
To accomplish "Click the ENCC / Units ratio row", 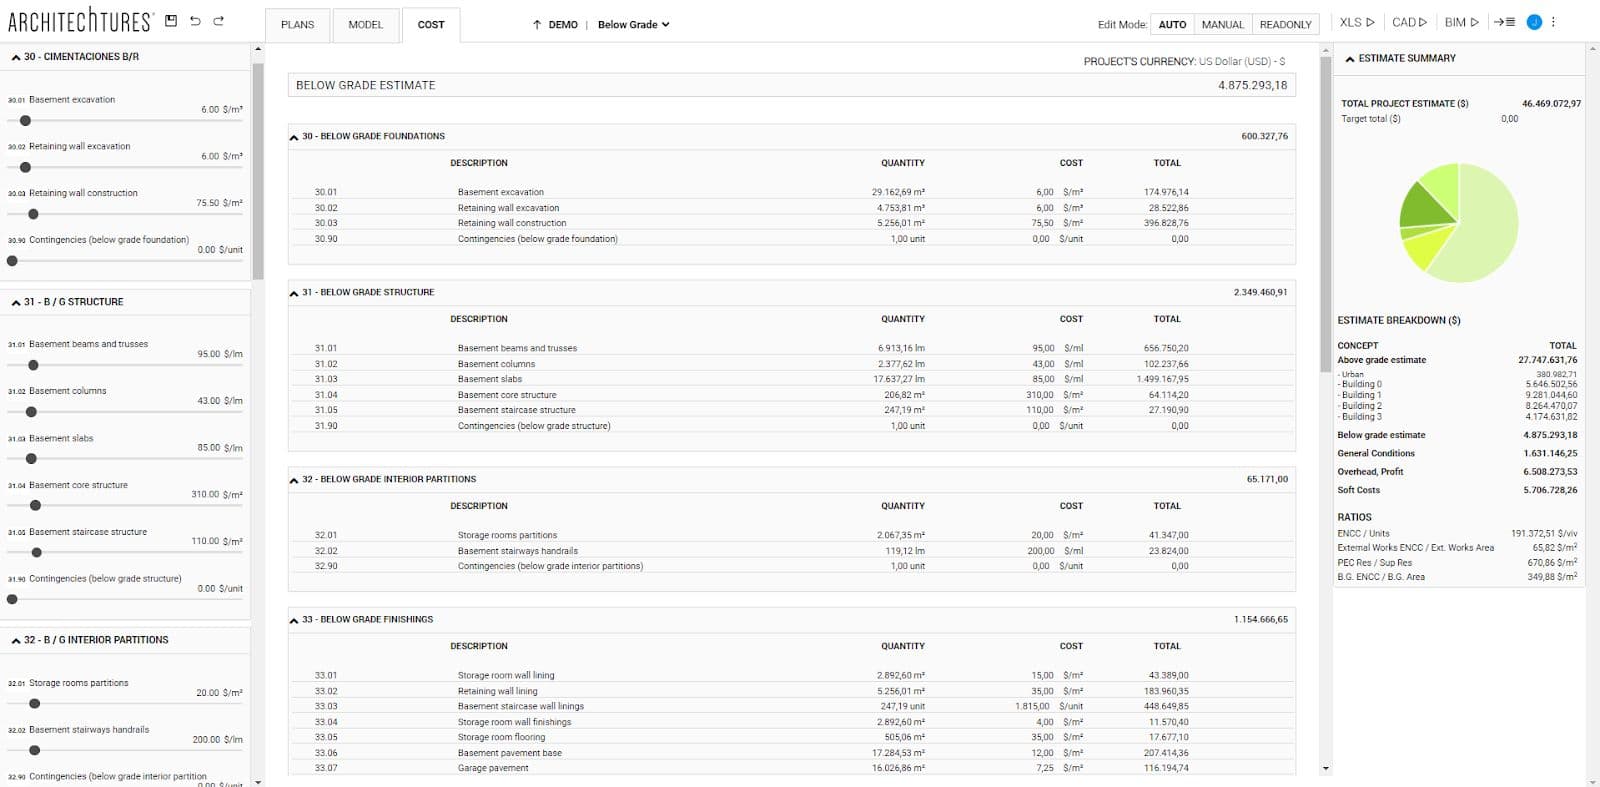I will (1457, 534).
